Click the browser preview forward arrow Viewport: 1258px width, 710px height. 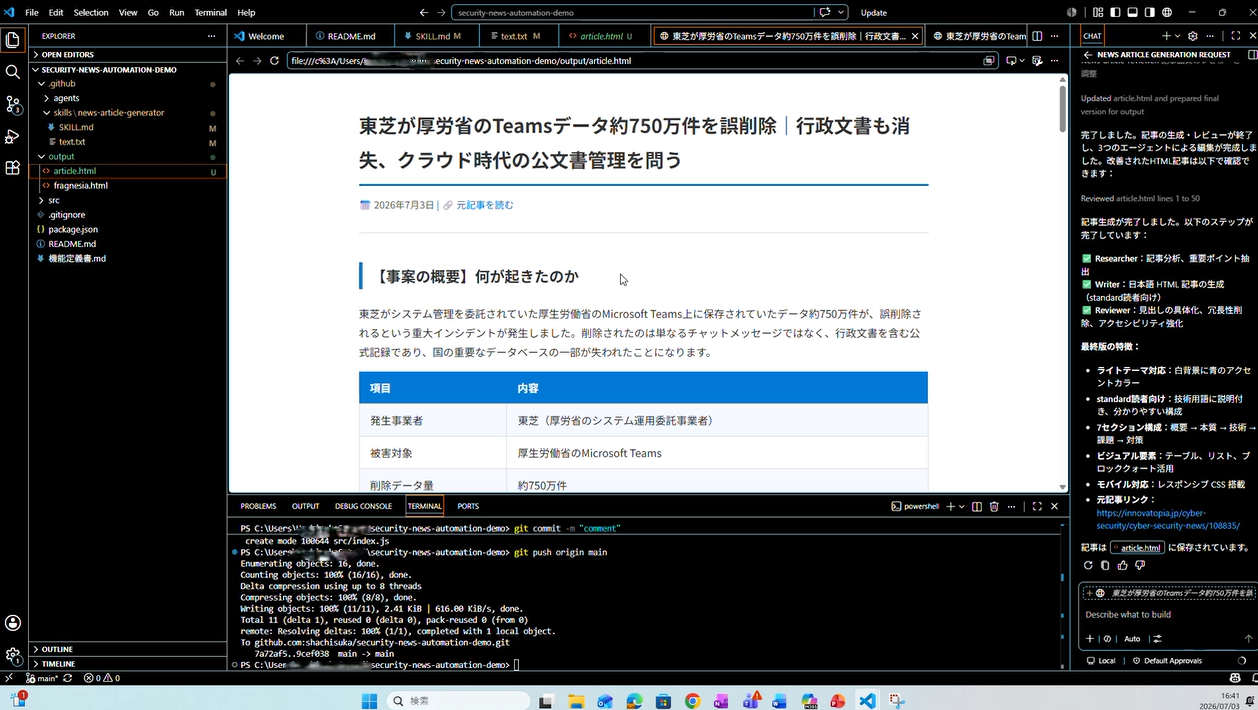click(257, 61)
